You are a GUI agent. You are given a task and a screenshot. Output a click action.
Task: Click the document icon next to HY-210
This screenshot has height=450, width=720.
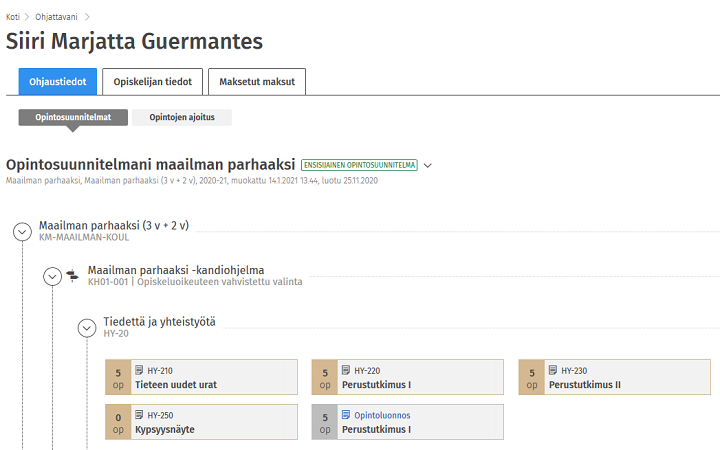(x=139, y=371)
